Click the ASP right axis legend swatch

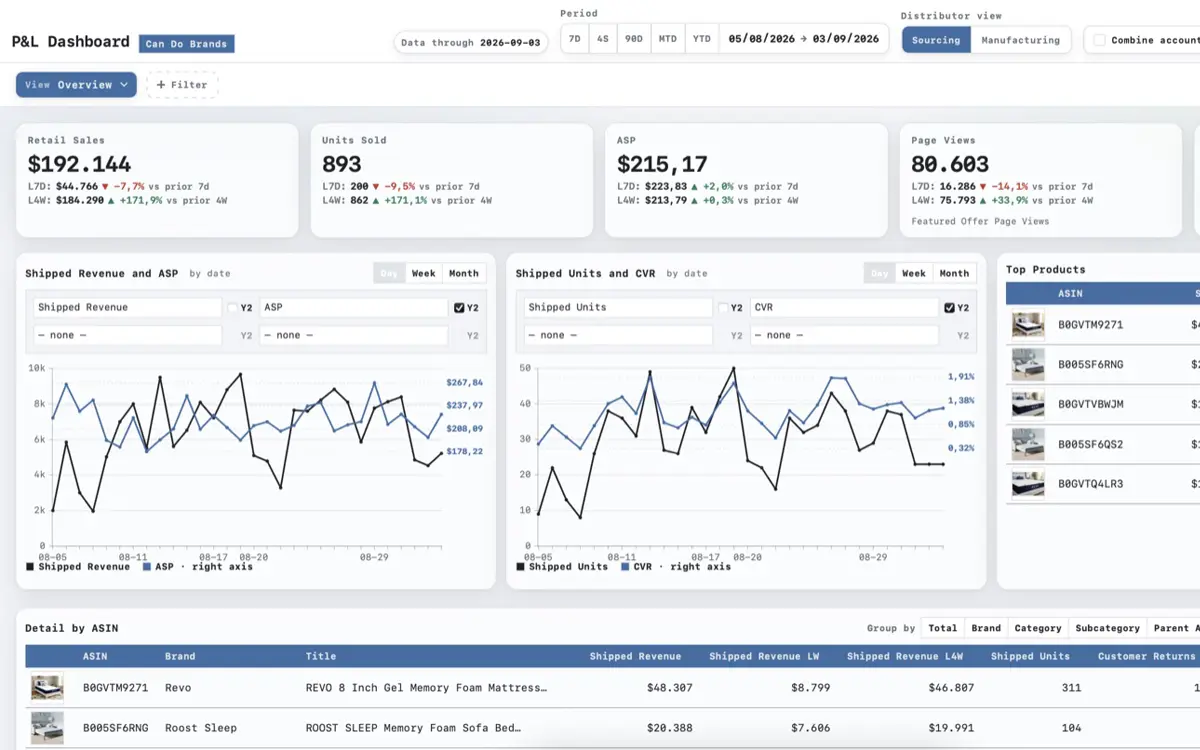click(x=147, y=567)
